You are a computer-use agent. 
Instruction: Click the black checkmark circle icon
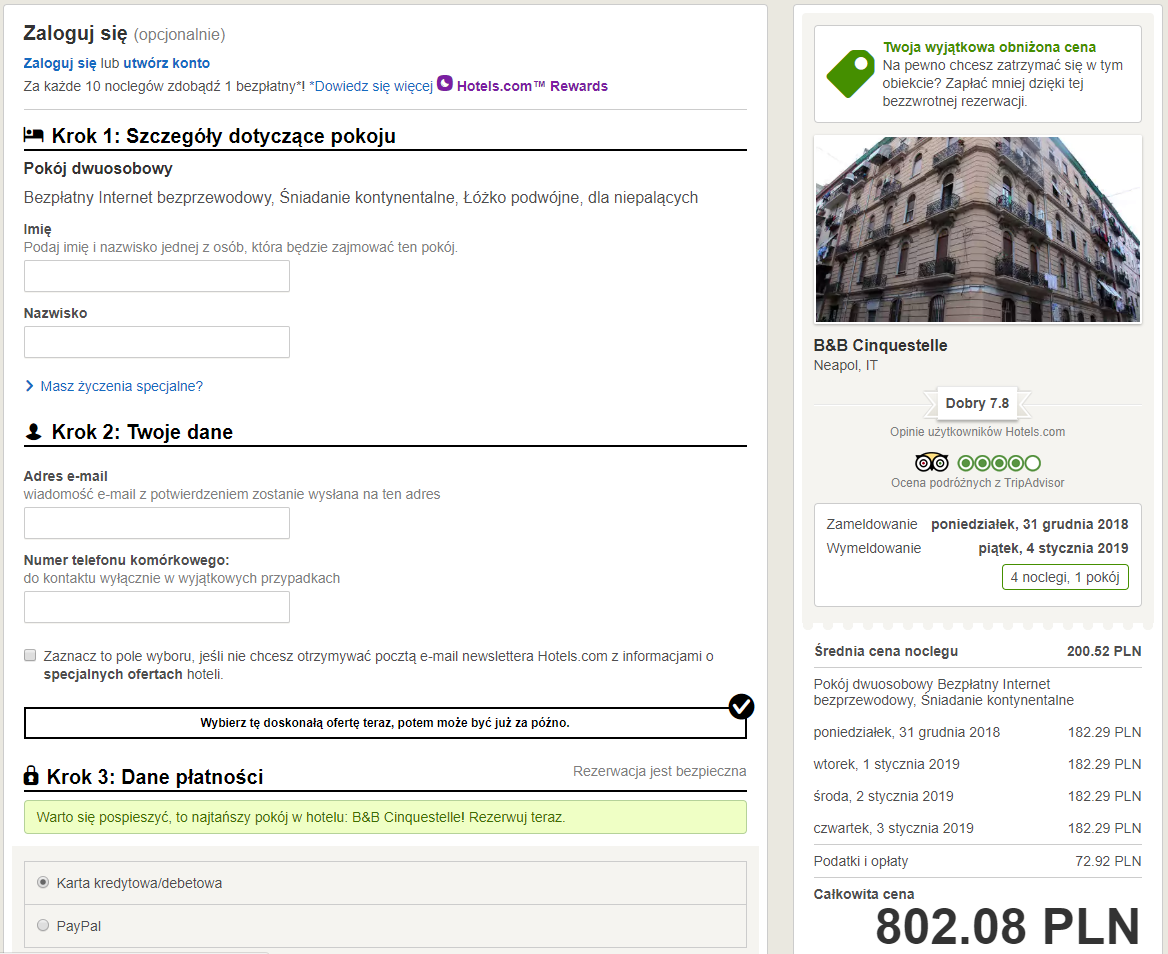[741, 706]
